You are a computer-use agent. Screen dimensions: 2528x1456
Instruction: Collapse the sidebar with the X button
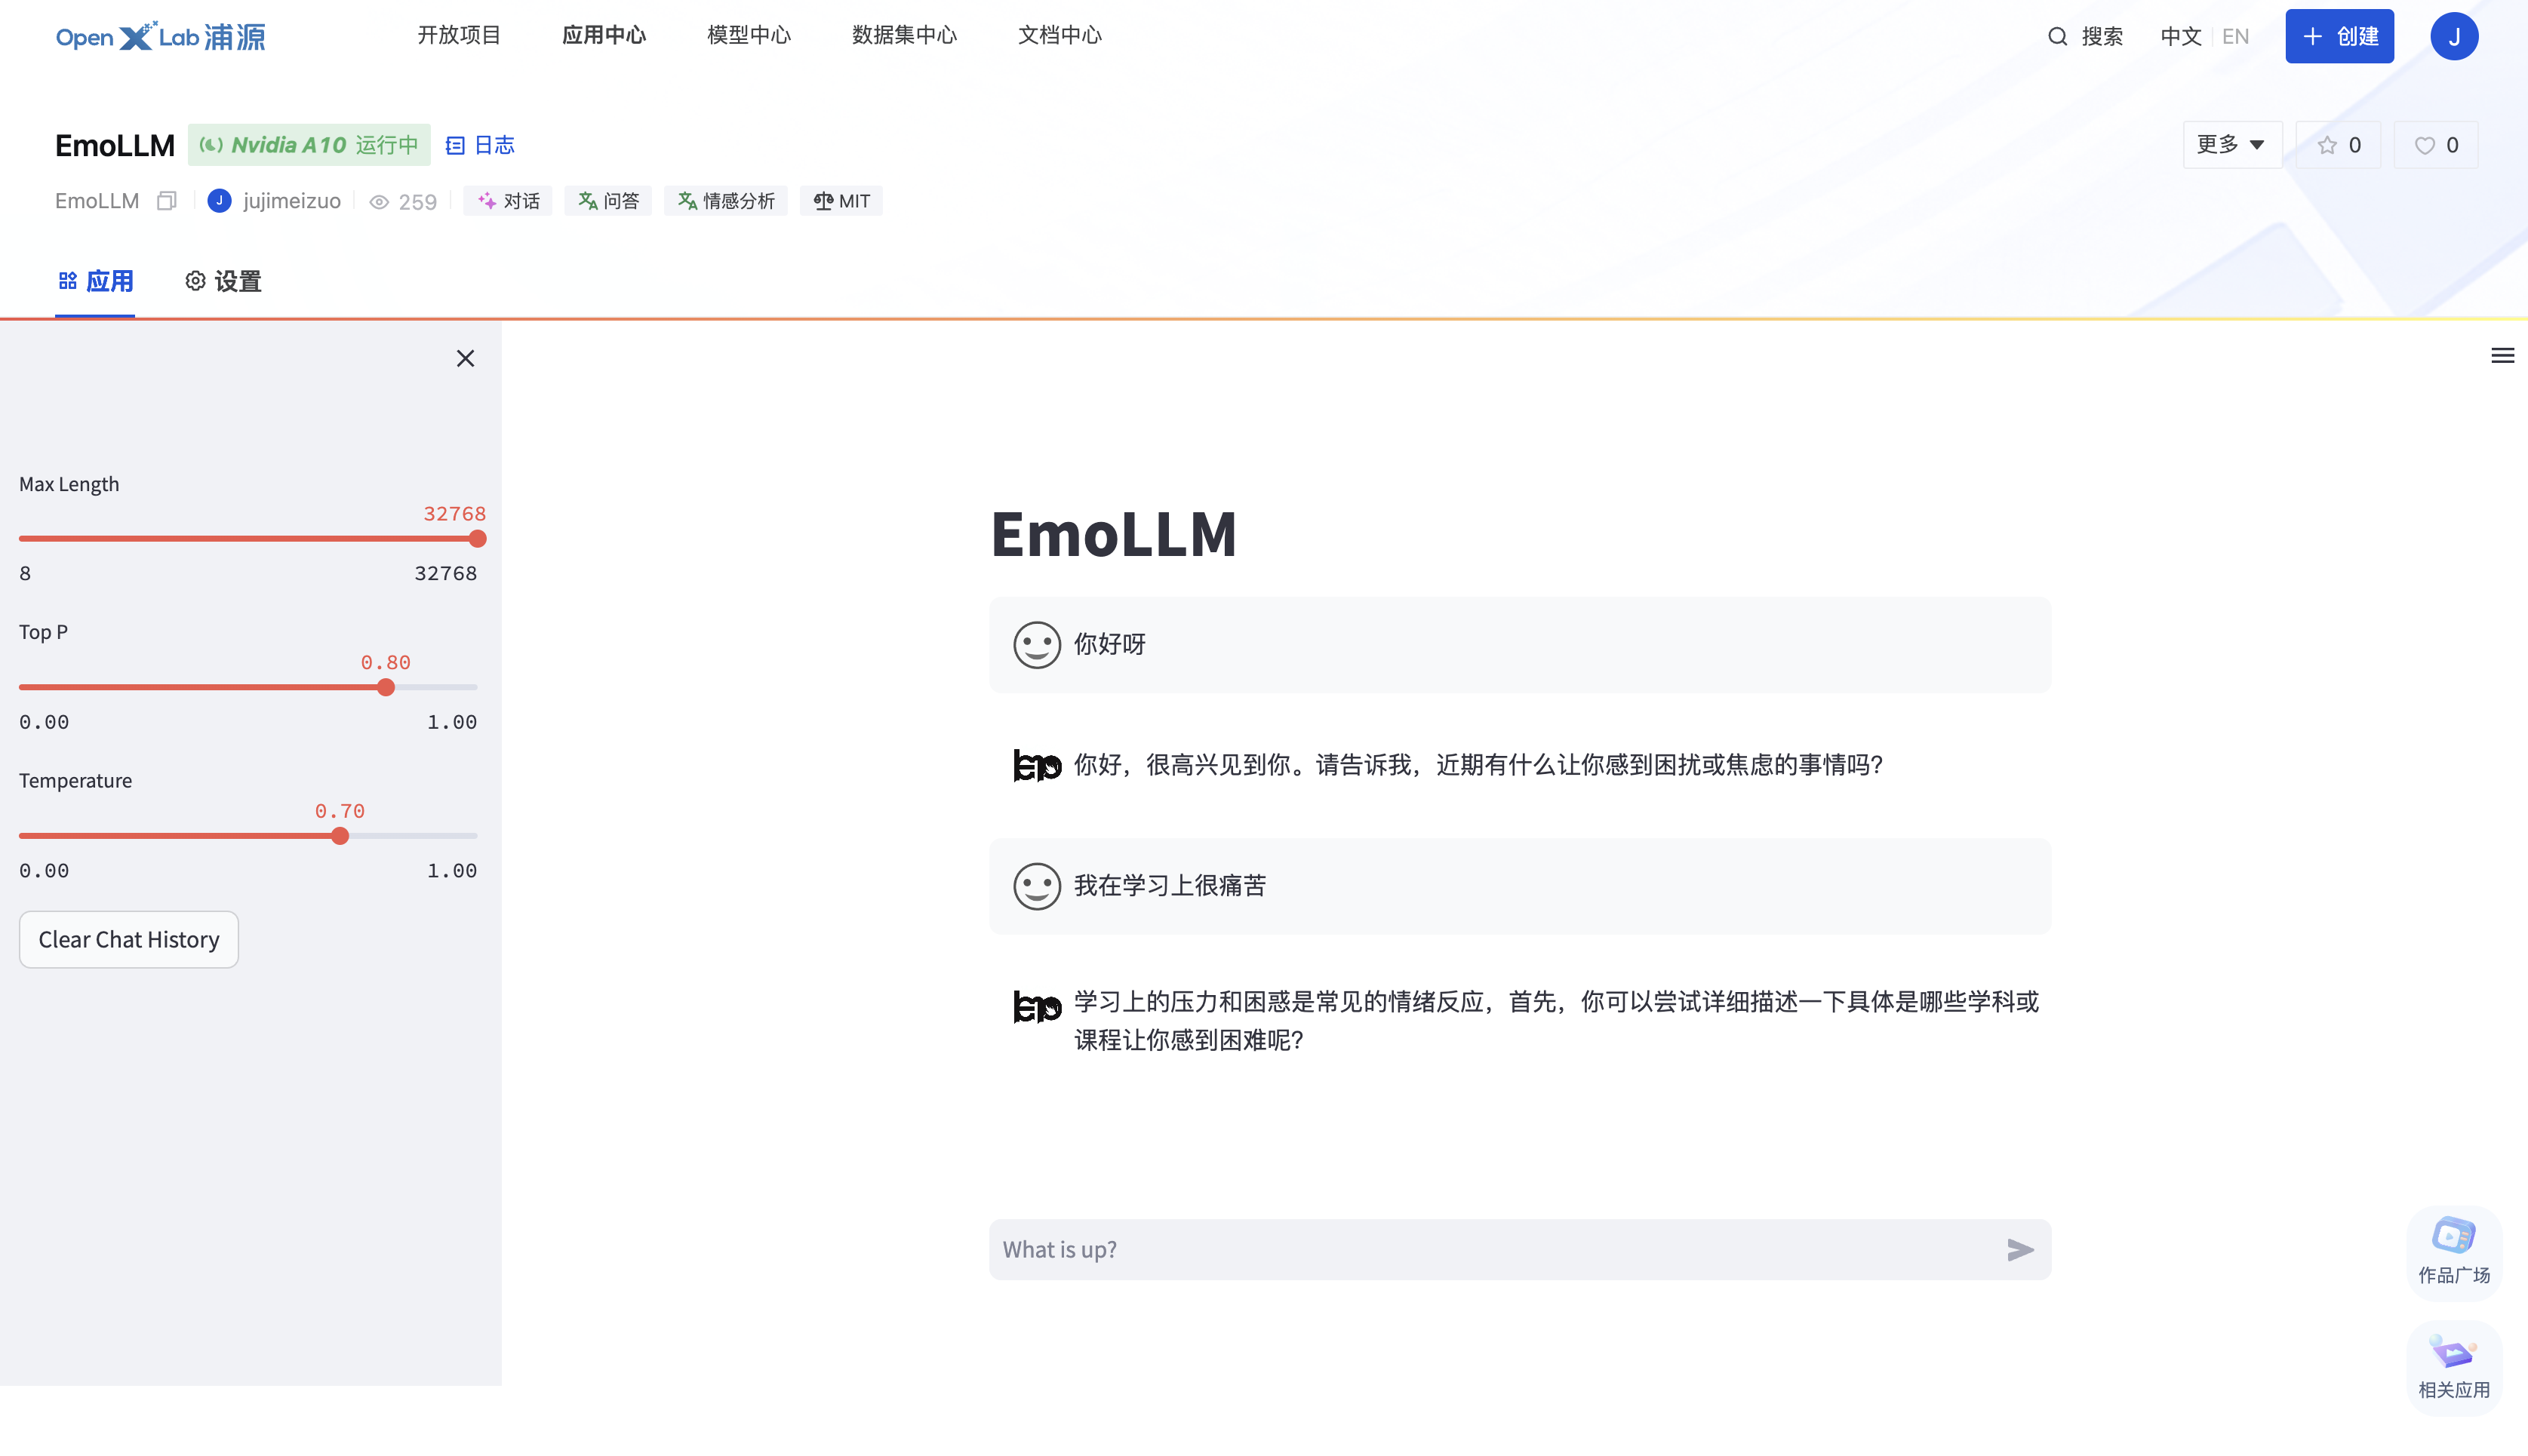click(465, 359)
